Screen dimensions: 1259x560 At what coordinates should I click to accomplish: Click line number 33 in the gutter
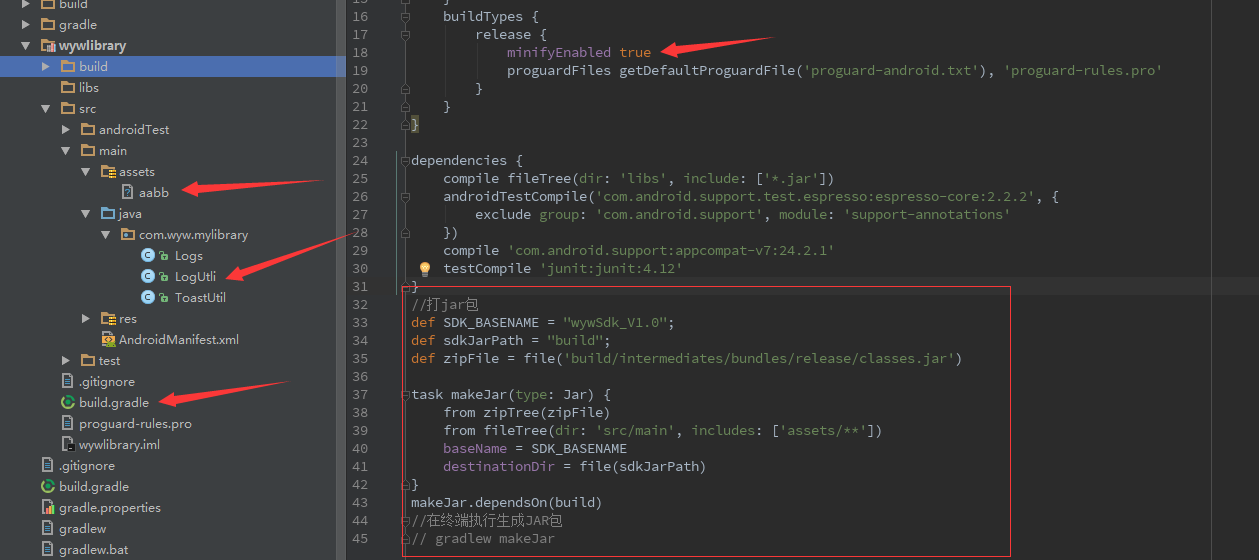360,322
